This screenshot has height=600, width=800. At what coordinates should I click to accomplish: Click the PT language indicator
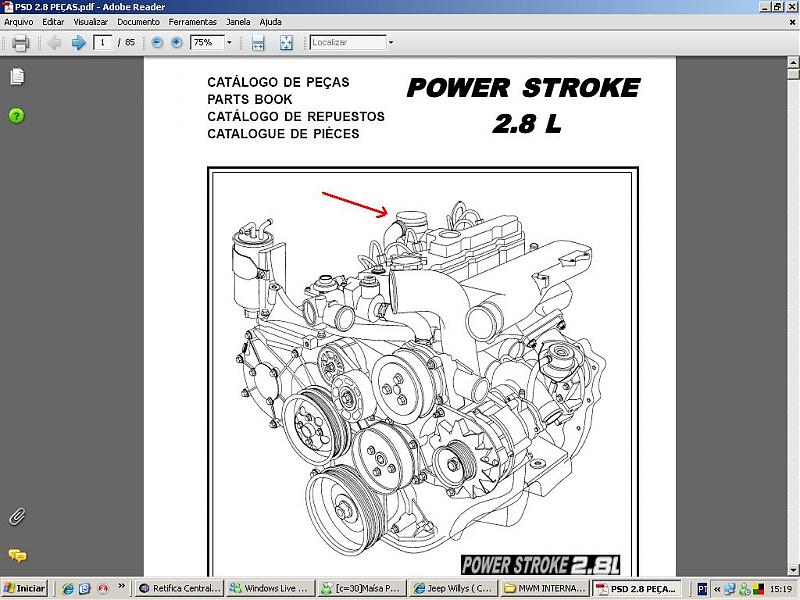tap(702, 589)
